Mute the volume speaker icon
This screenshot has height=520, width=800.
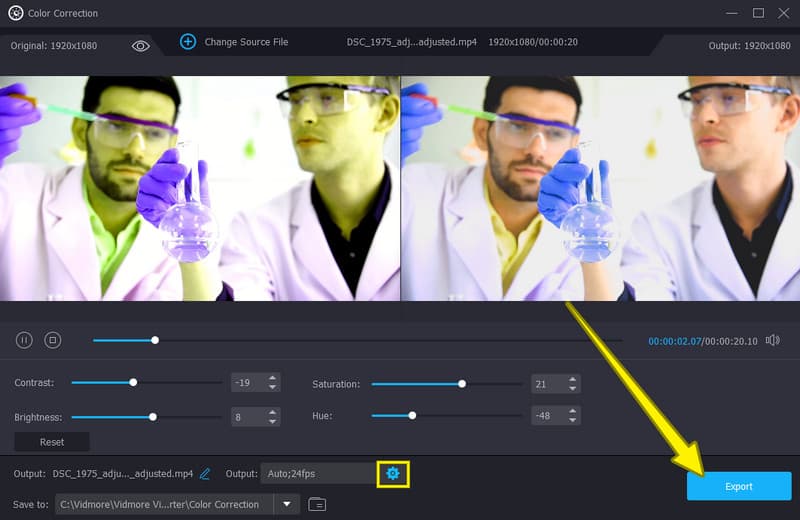click(772, 340)
